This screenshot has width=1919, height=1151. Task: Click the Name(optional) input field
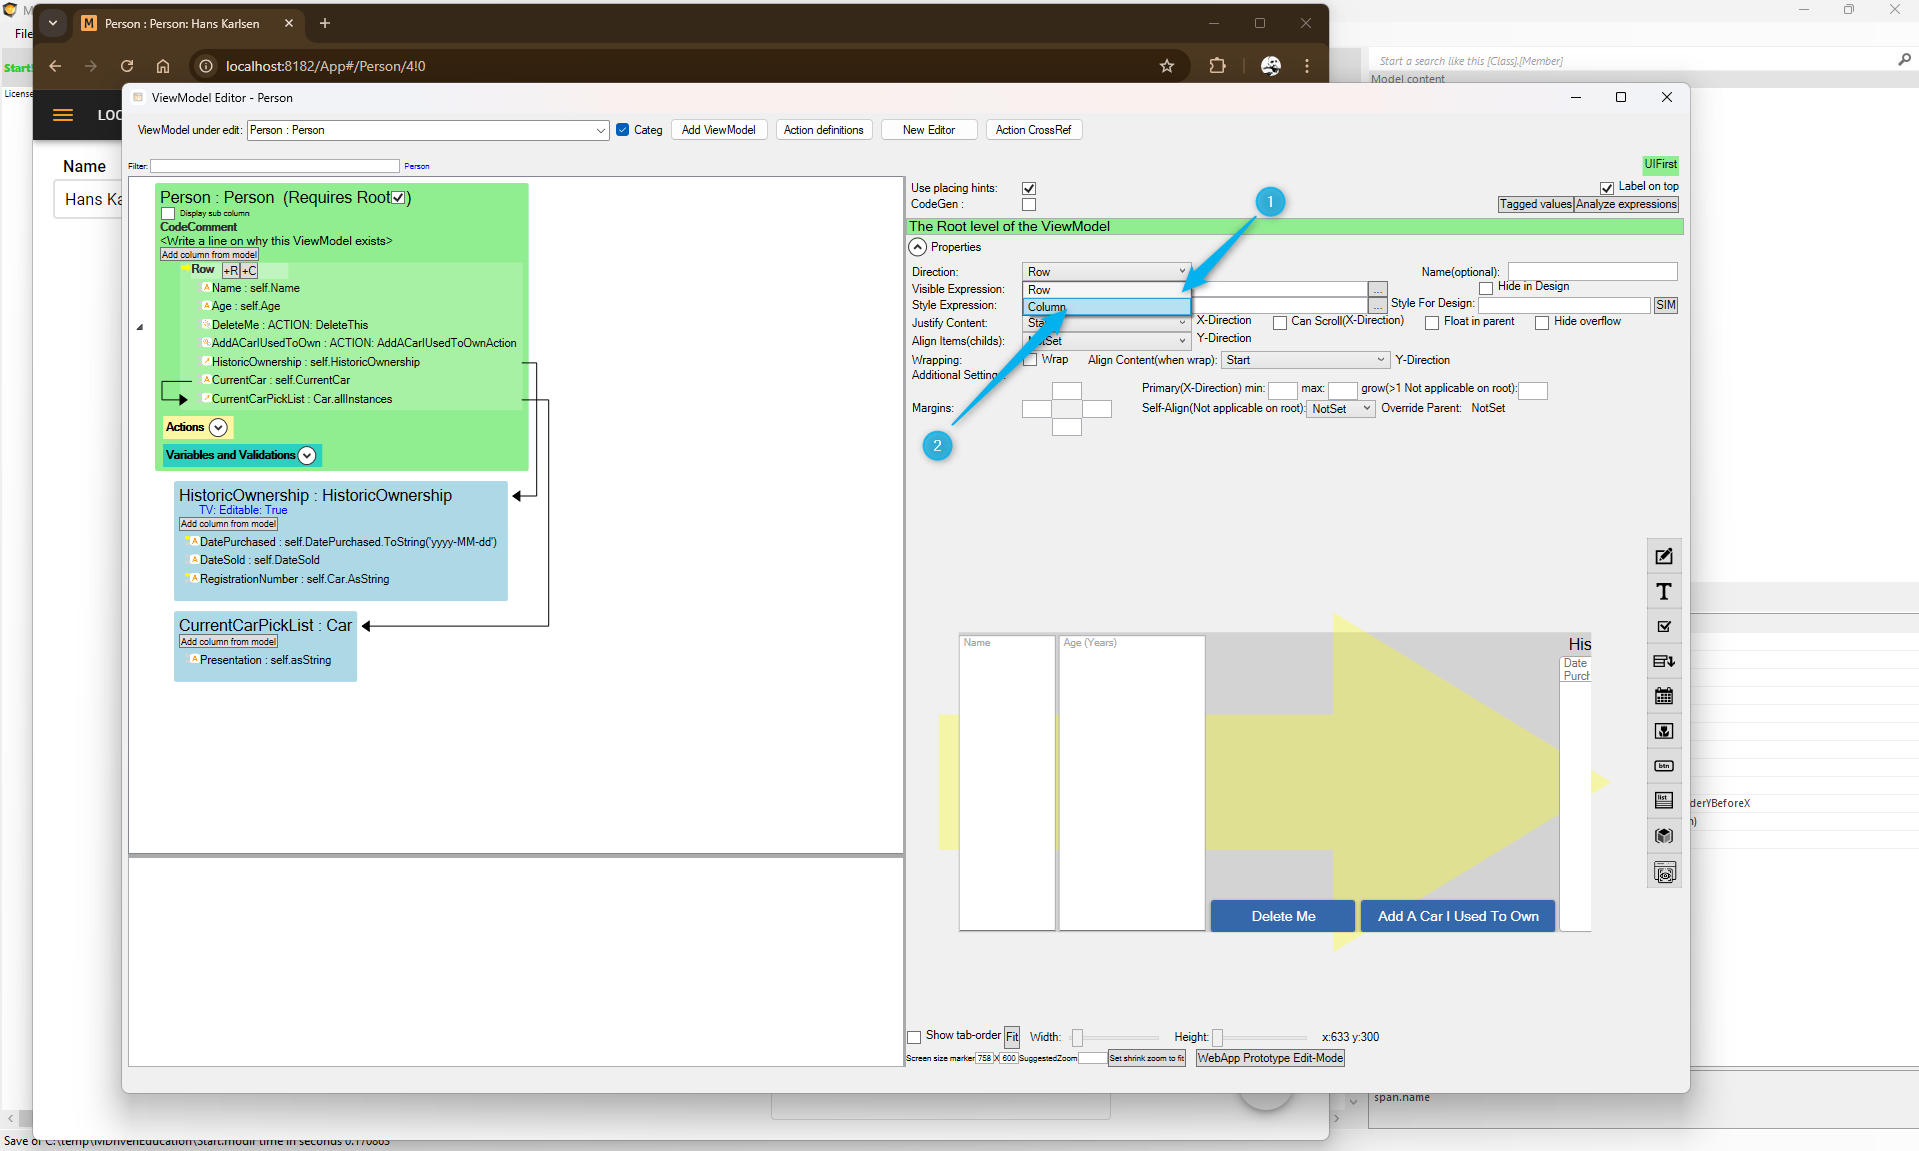pyautogui.click(x=1592, y=272)
